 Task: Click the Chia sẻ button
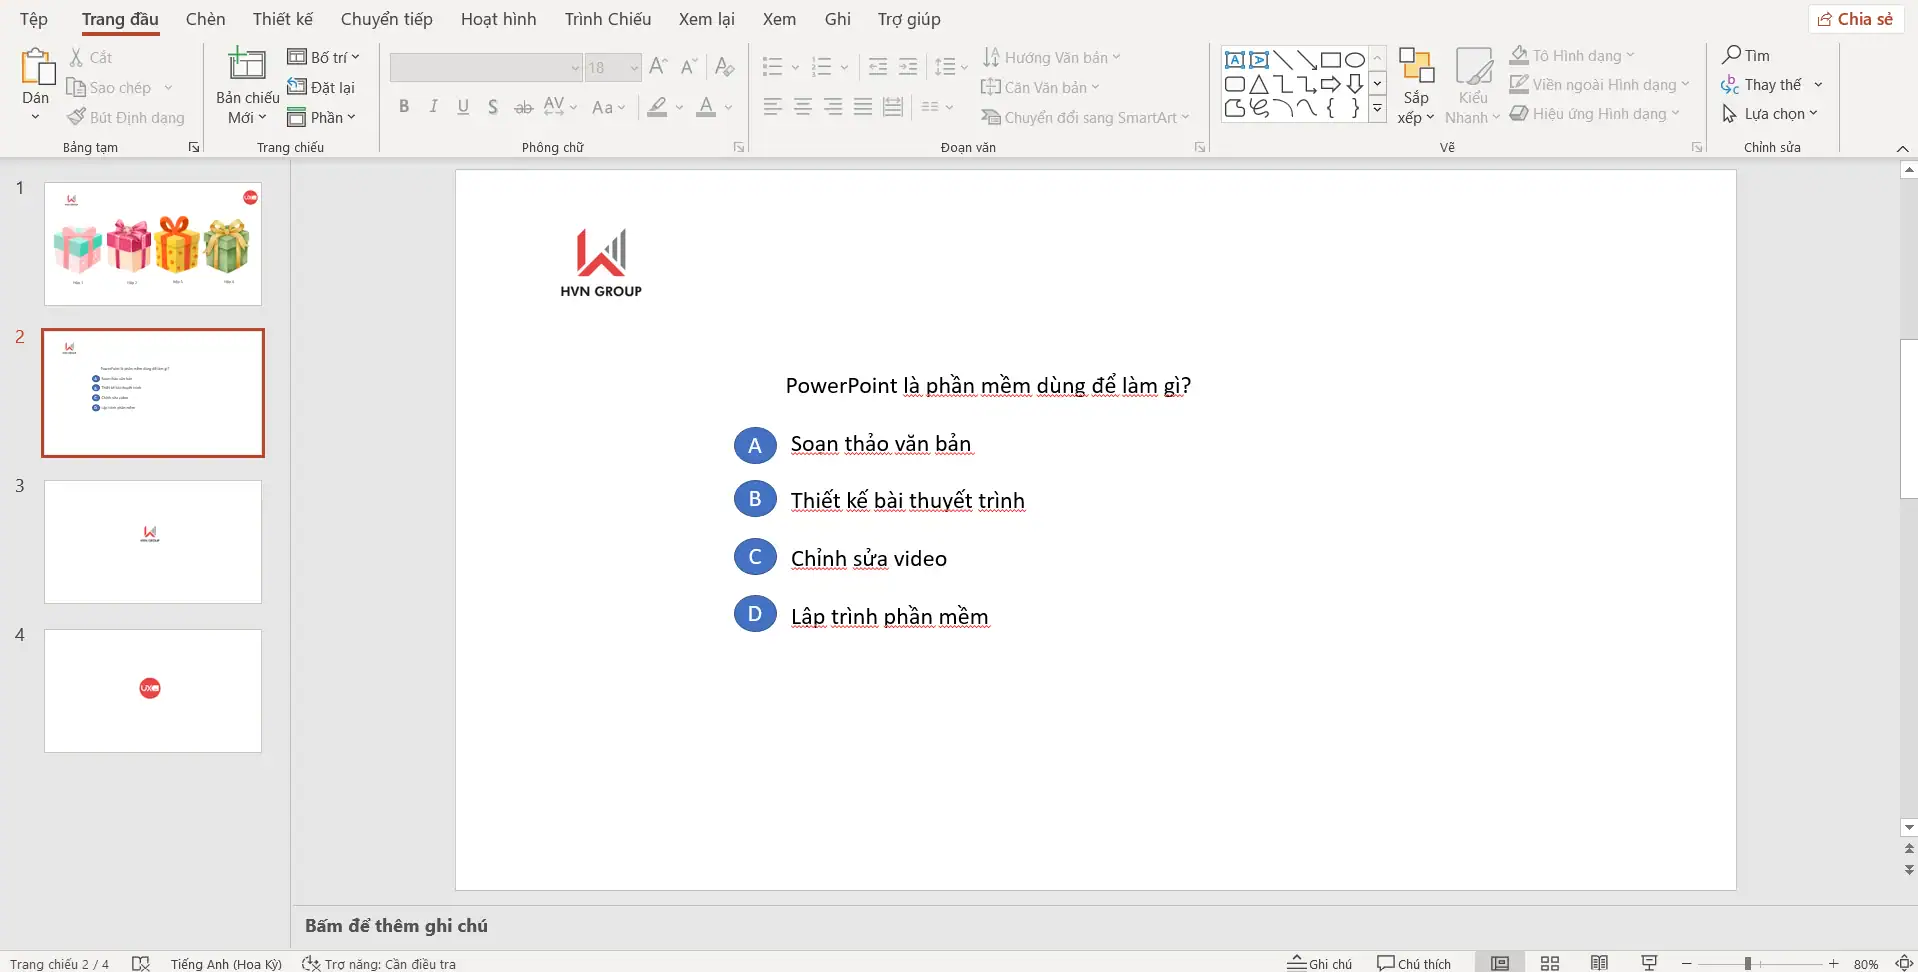(1856, 18)
